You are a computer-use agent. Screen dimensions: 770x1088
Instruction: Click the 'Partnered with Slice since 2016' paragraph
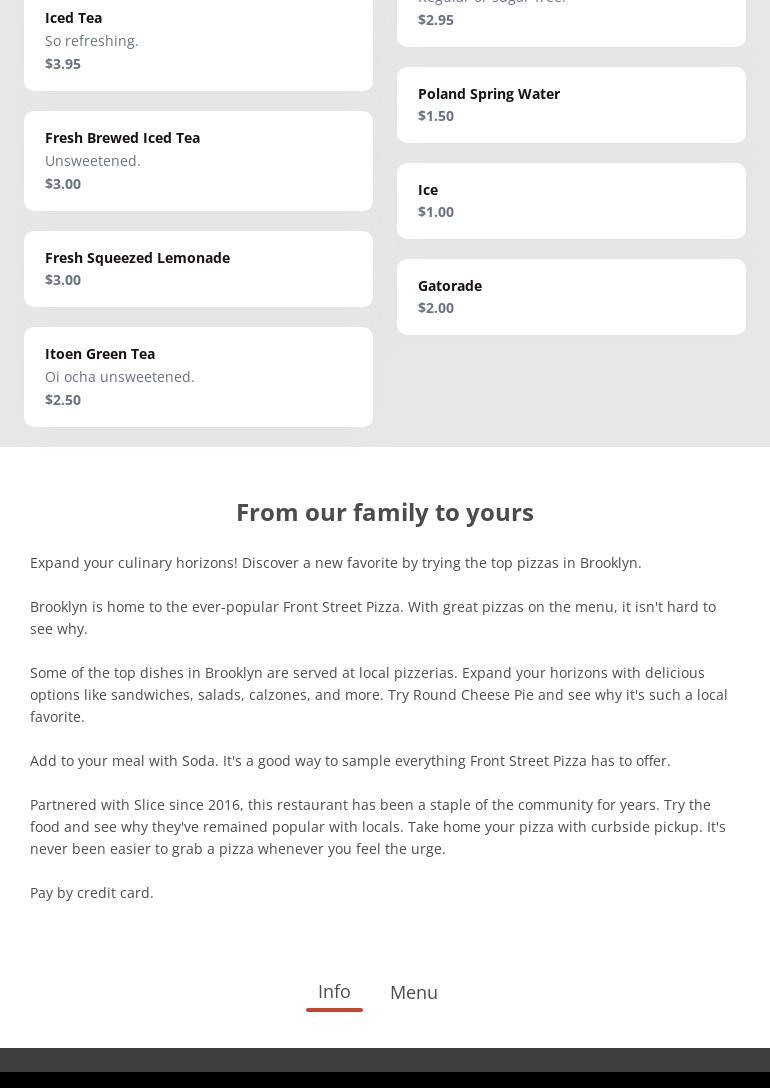[378, 826]
